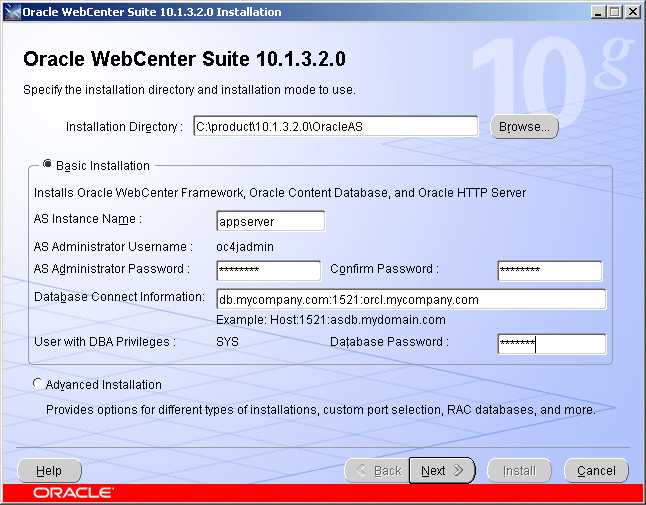The image size is (646, 505).
Task: Minimize the installation window
Action: click(598, 12)
